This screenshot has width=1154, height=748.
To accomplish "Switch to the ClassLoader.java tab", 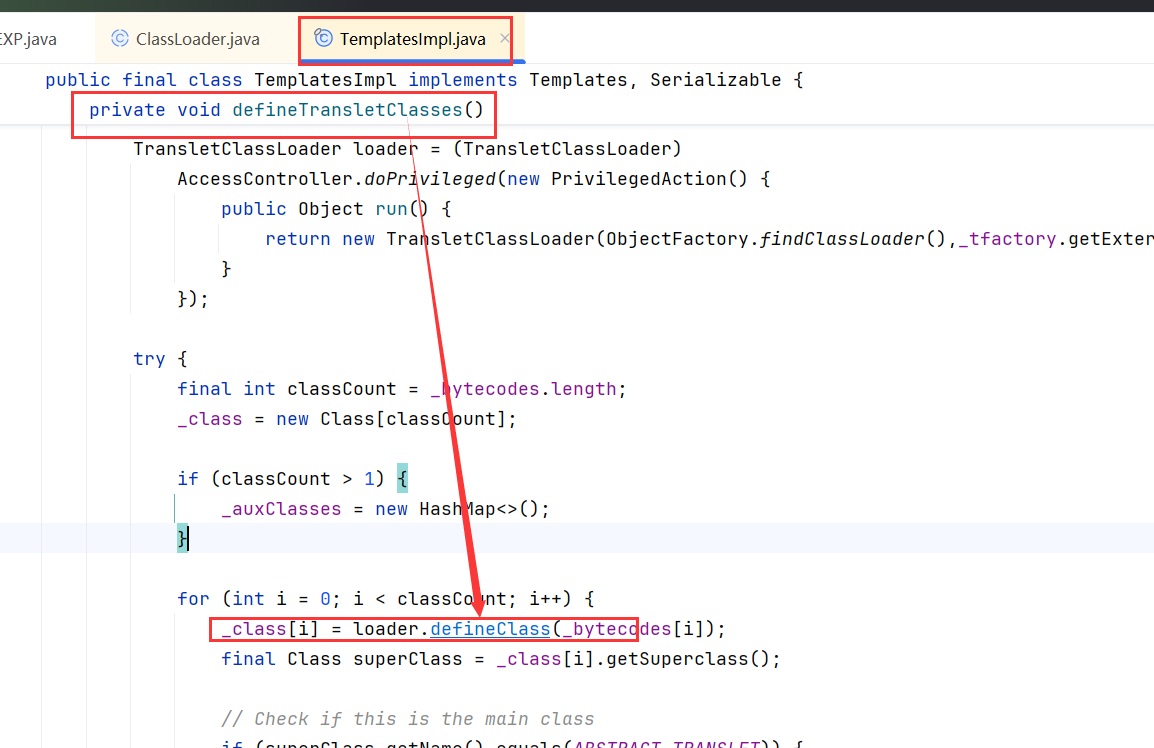I will 197,39.
